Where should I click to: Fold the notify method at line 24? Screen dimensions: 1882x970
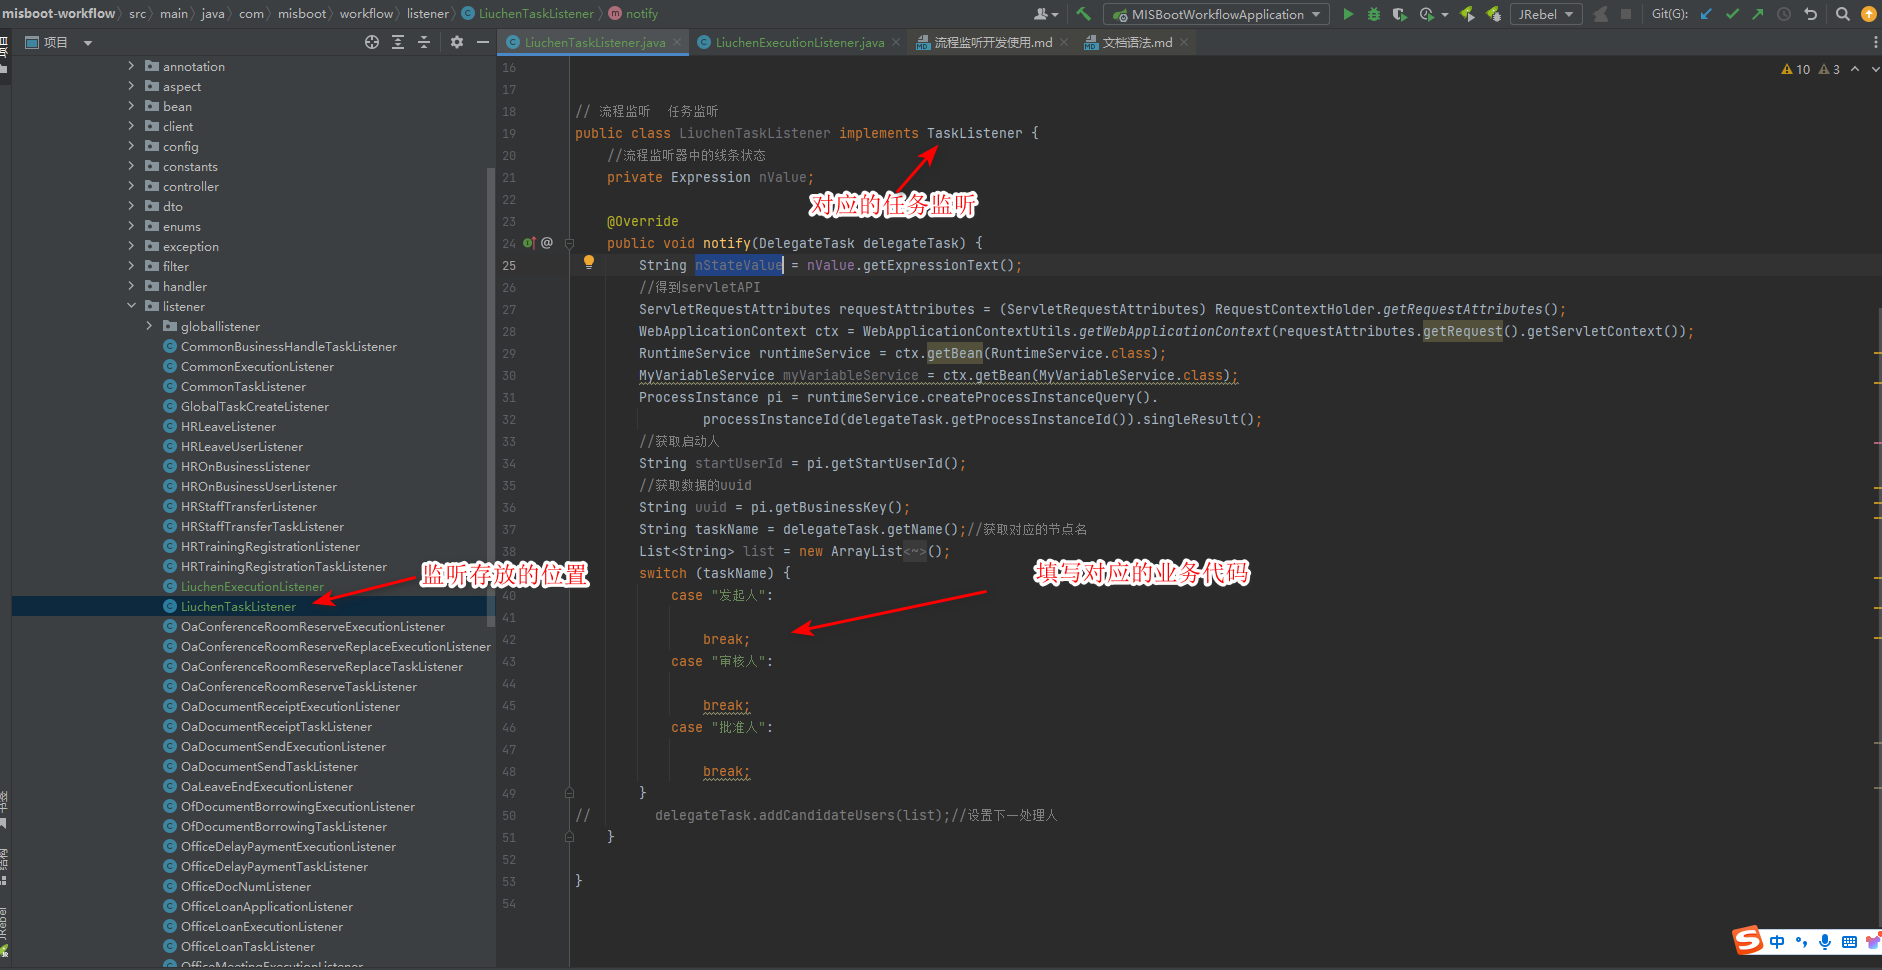coord(569,243)
